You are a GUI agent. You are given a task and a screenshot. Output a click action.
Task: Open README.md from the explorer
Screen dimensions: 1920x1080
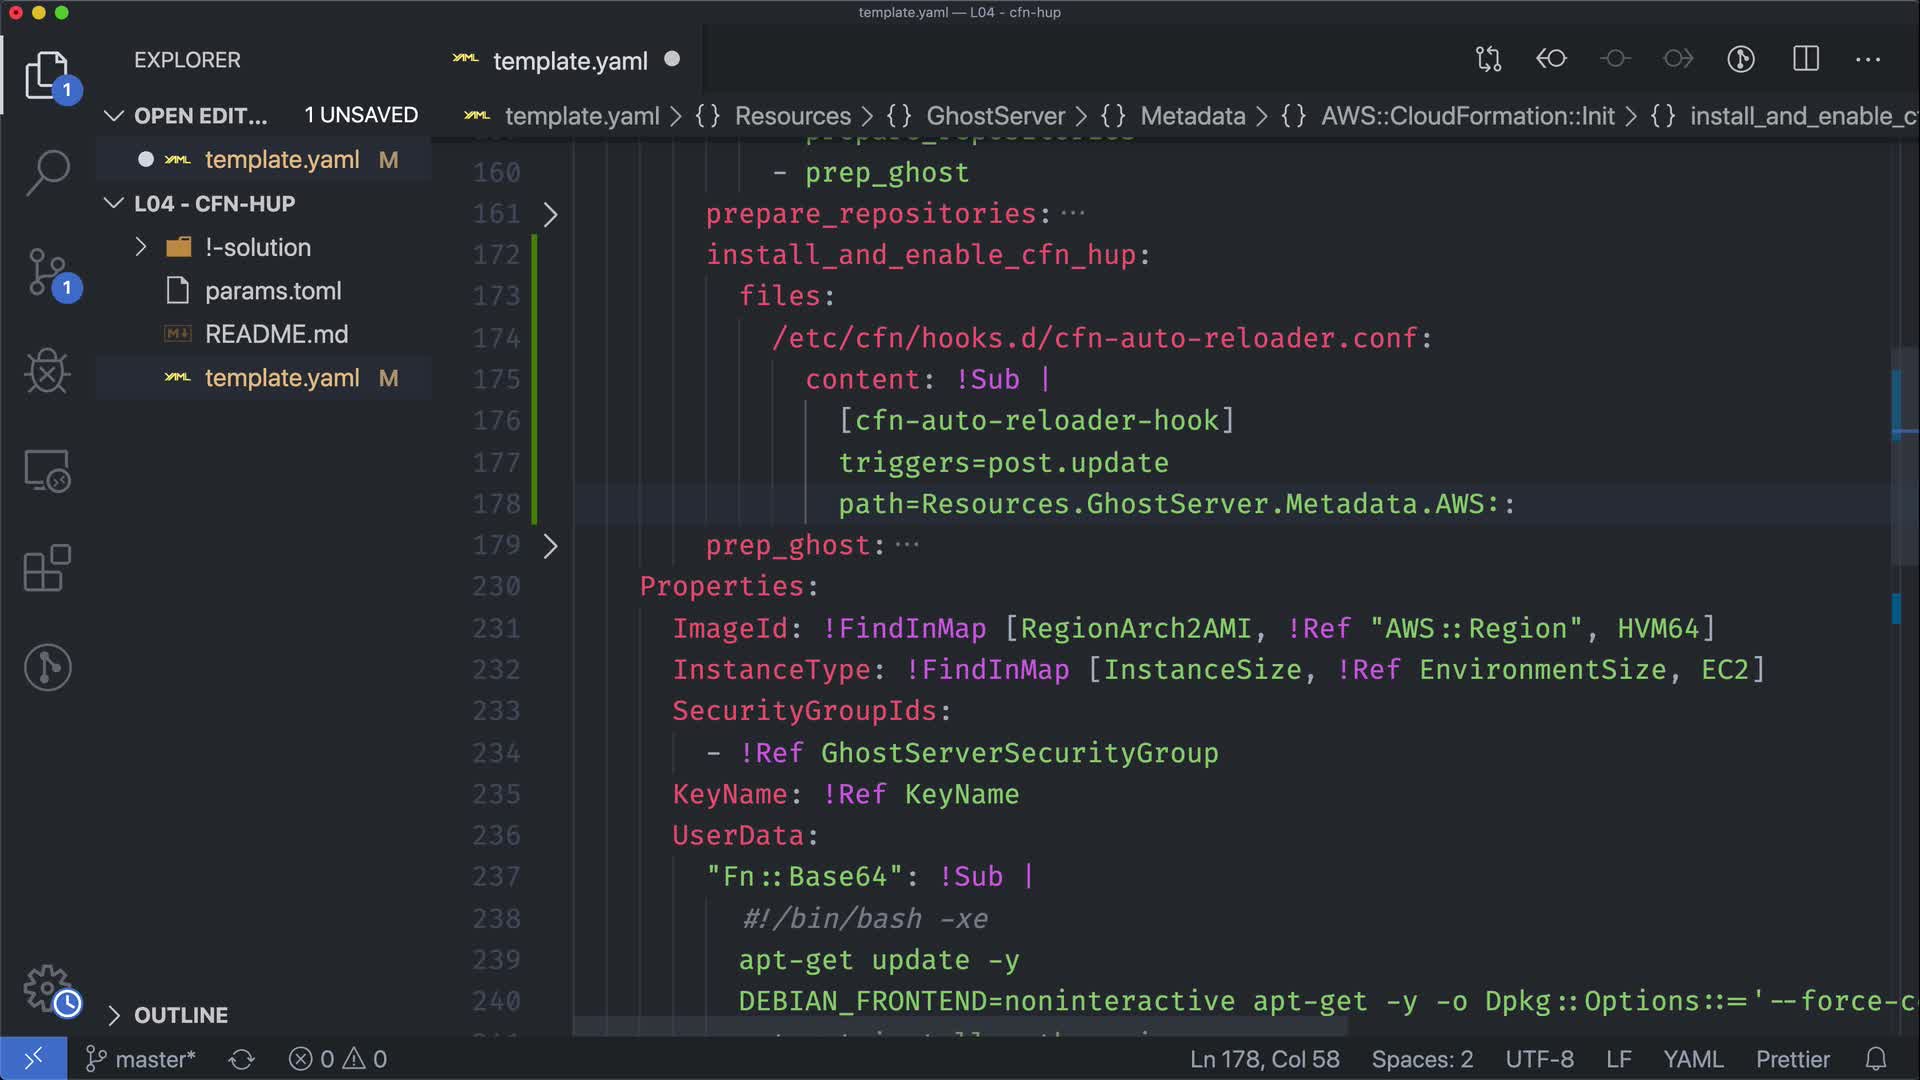click(276, 334)
